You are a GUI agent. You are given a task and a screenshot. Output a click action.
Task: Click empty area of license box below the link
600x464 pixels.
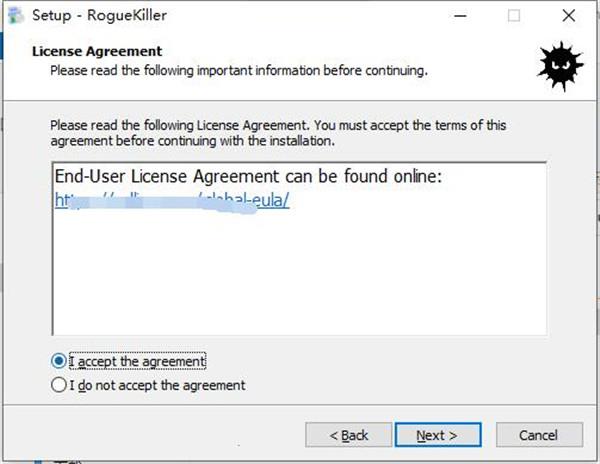[x=299, y=274]
